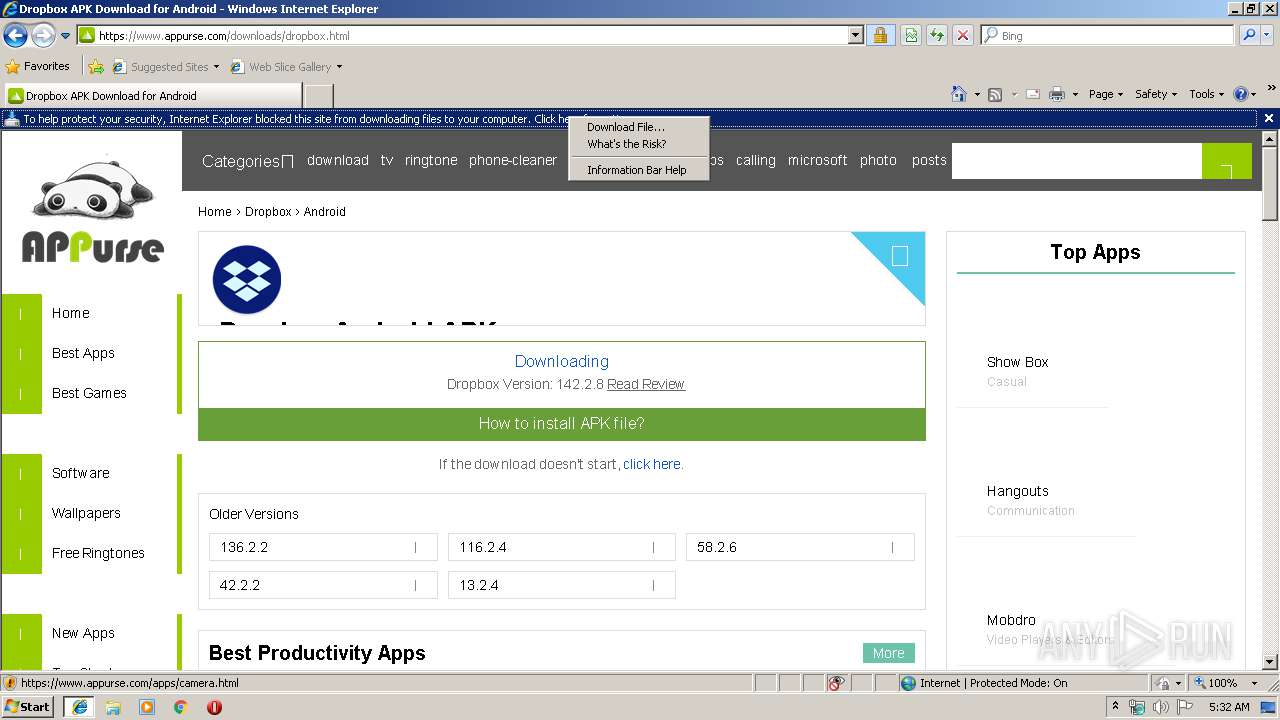Print page using printer icon
Viewport: 1280px width, 720px height.
point(1057,94)
